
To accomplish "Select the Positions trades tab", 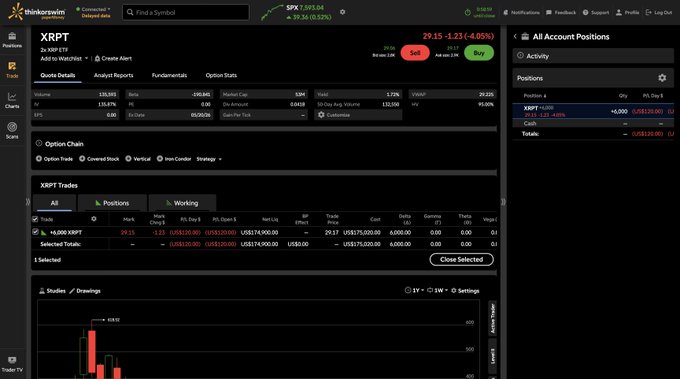I will [112, 203].
